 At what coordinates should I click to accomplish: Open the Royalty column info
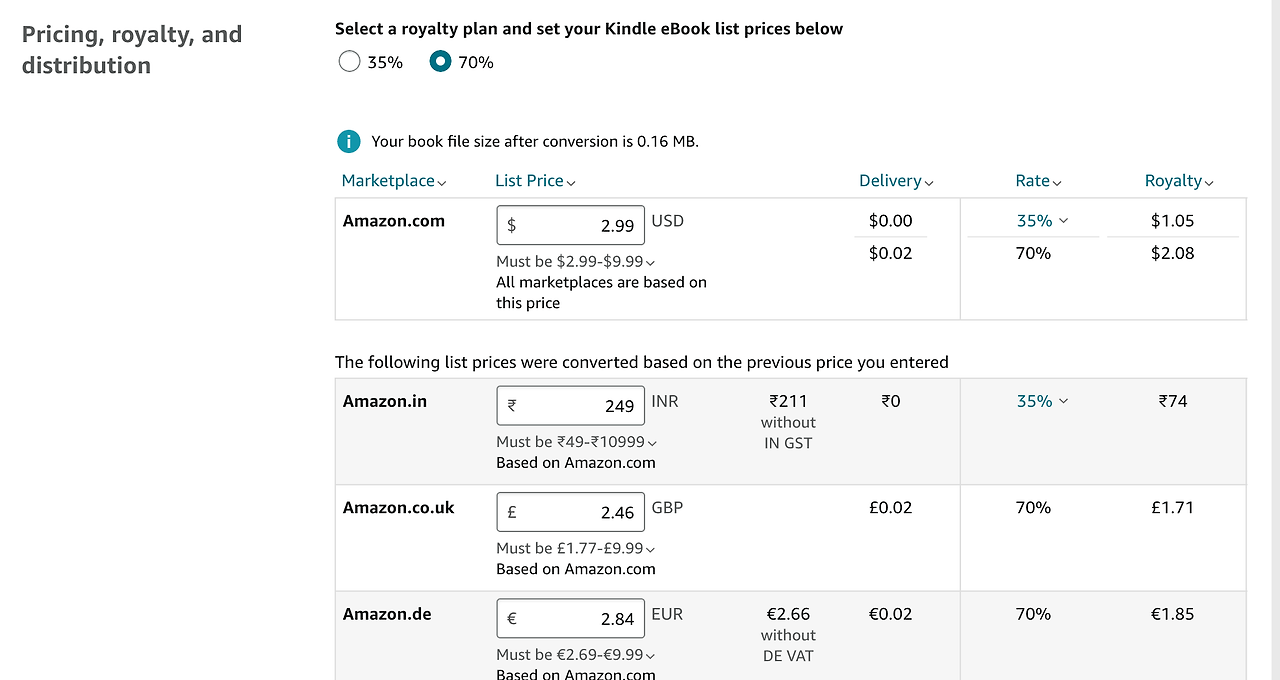1179,181
